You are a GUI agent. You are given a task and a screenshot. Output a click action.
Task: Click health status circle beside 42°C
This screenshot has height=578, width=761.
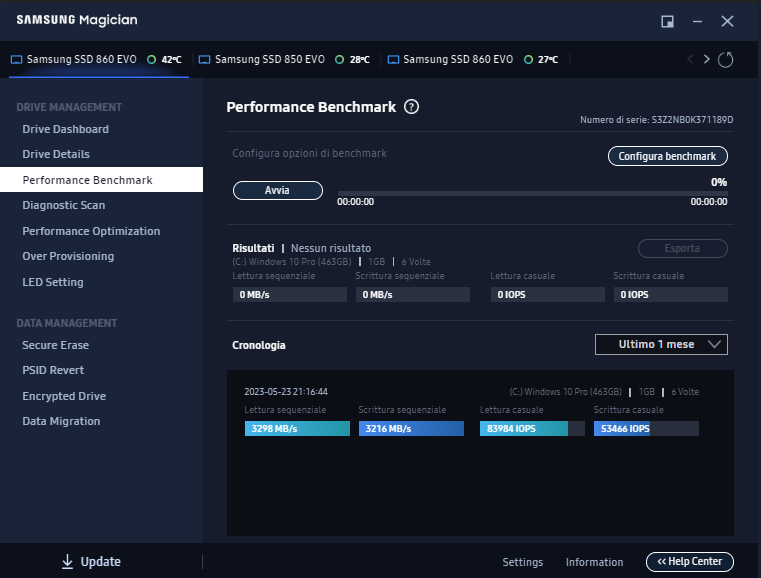[x=151, y=60]
